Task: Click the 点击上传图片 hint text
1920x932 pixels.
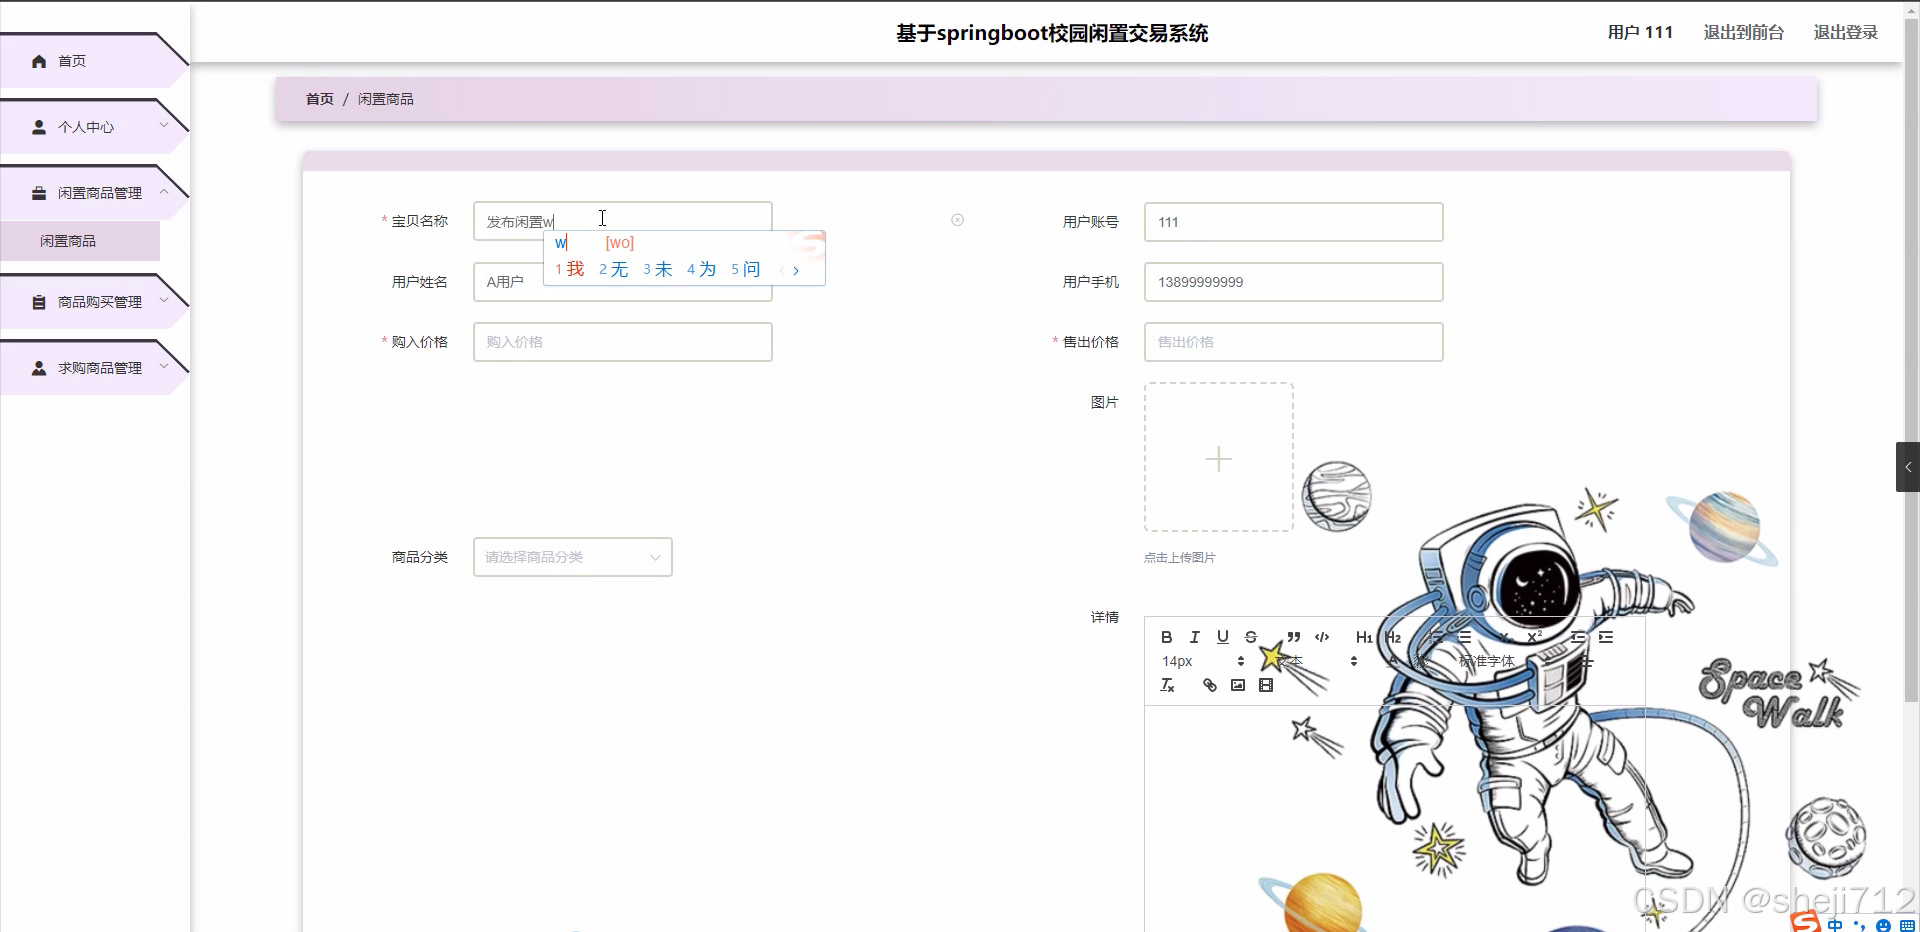Action: click(x=1180, y=558)
